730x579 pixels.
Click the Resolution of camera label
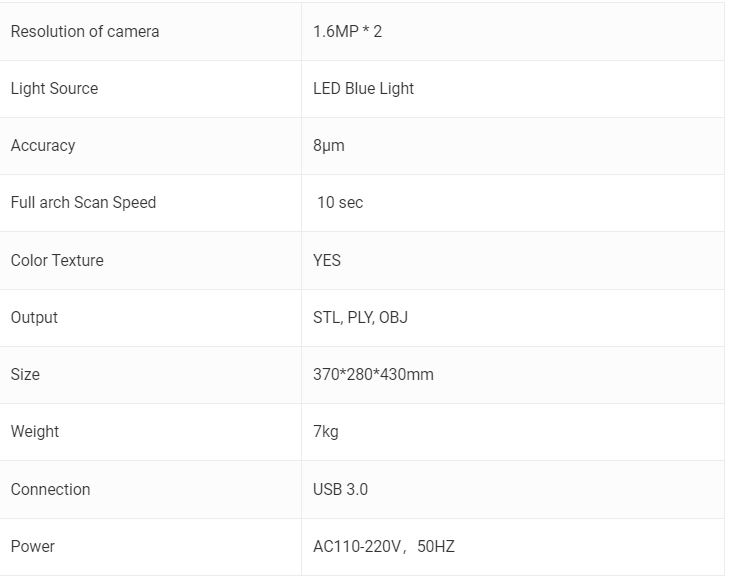(x=85, y=32)
